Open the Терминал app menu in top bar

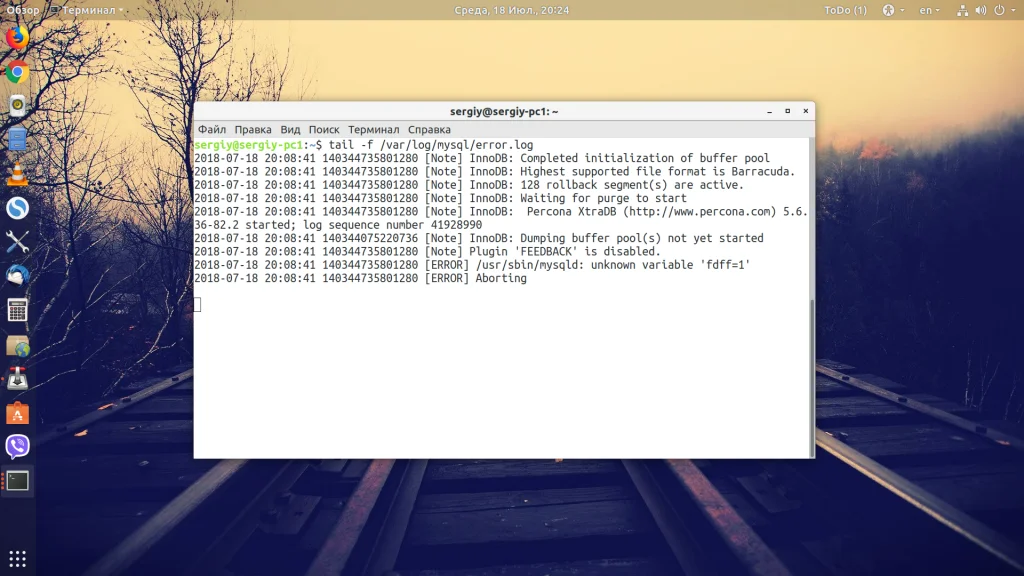tap(87, 10)
